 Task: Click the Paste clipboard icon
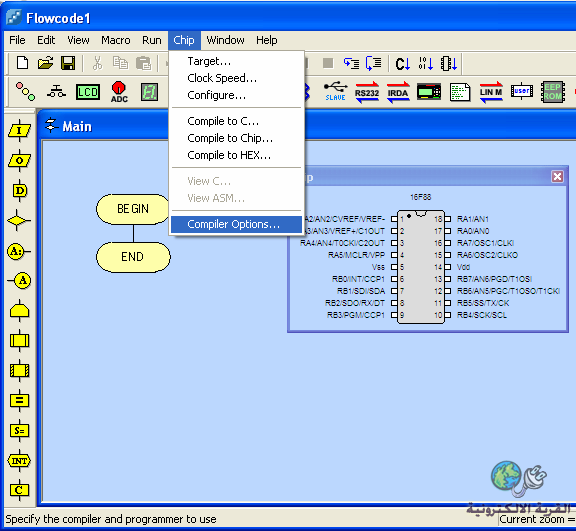pos(144,63)
